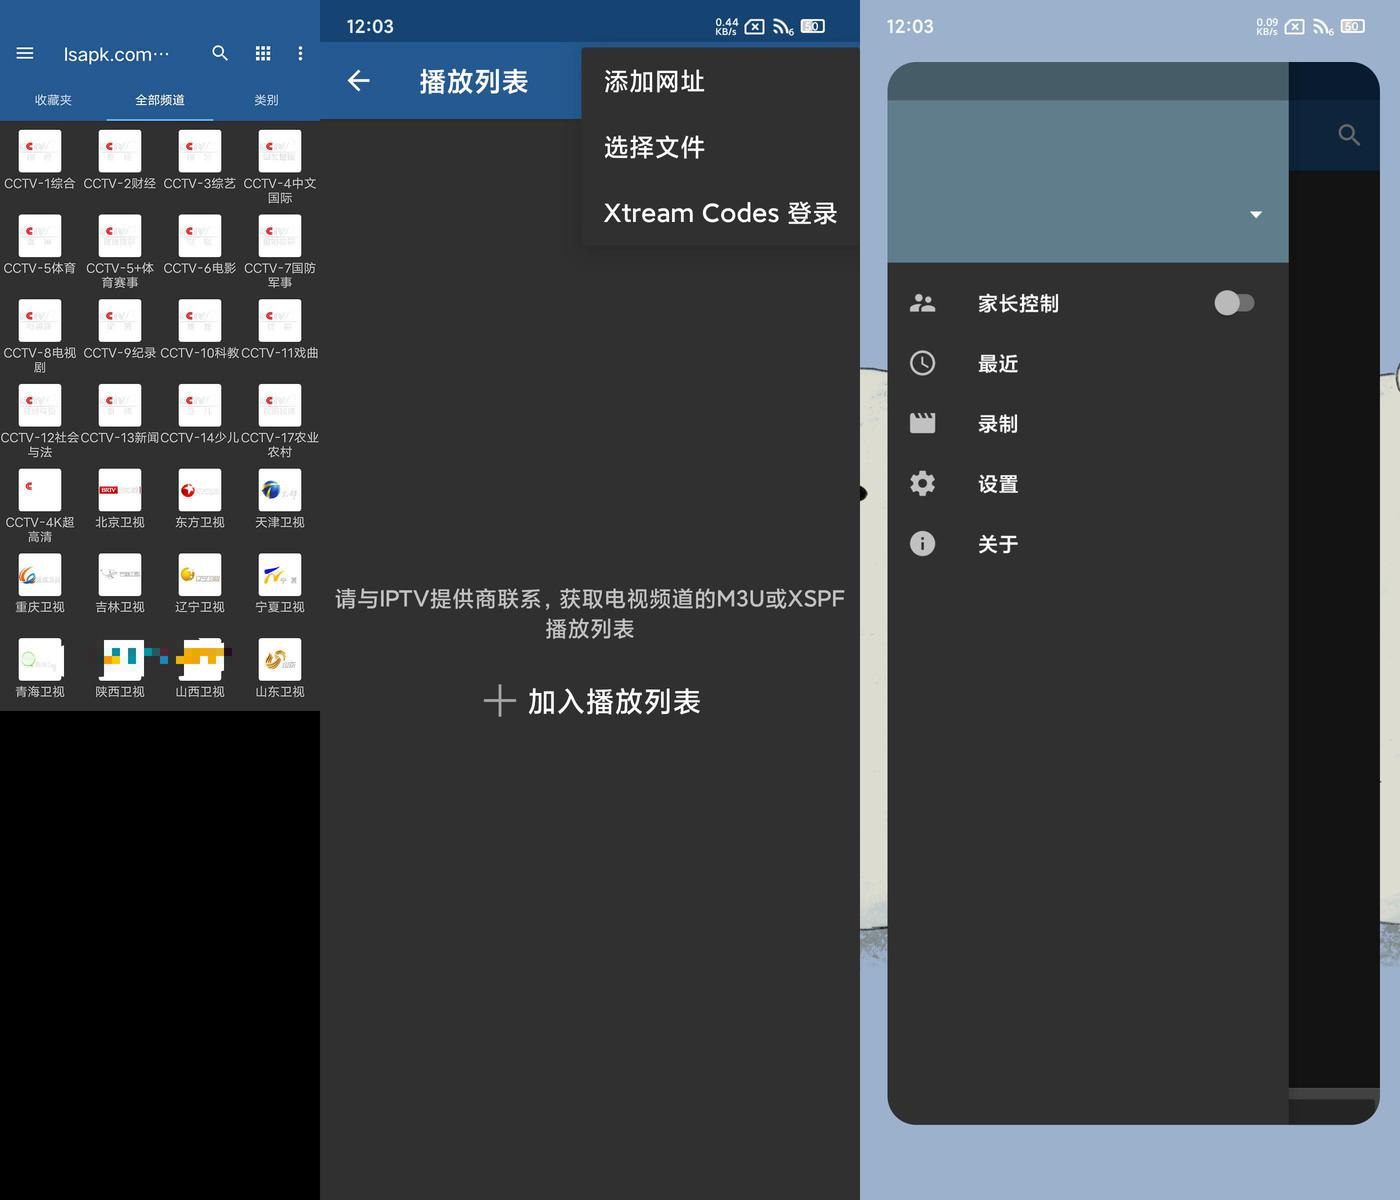Open the CCTV-1综合 channel thumbnail

(40, 152)
